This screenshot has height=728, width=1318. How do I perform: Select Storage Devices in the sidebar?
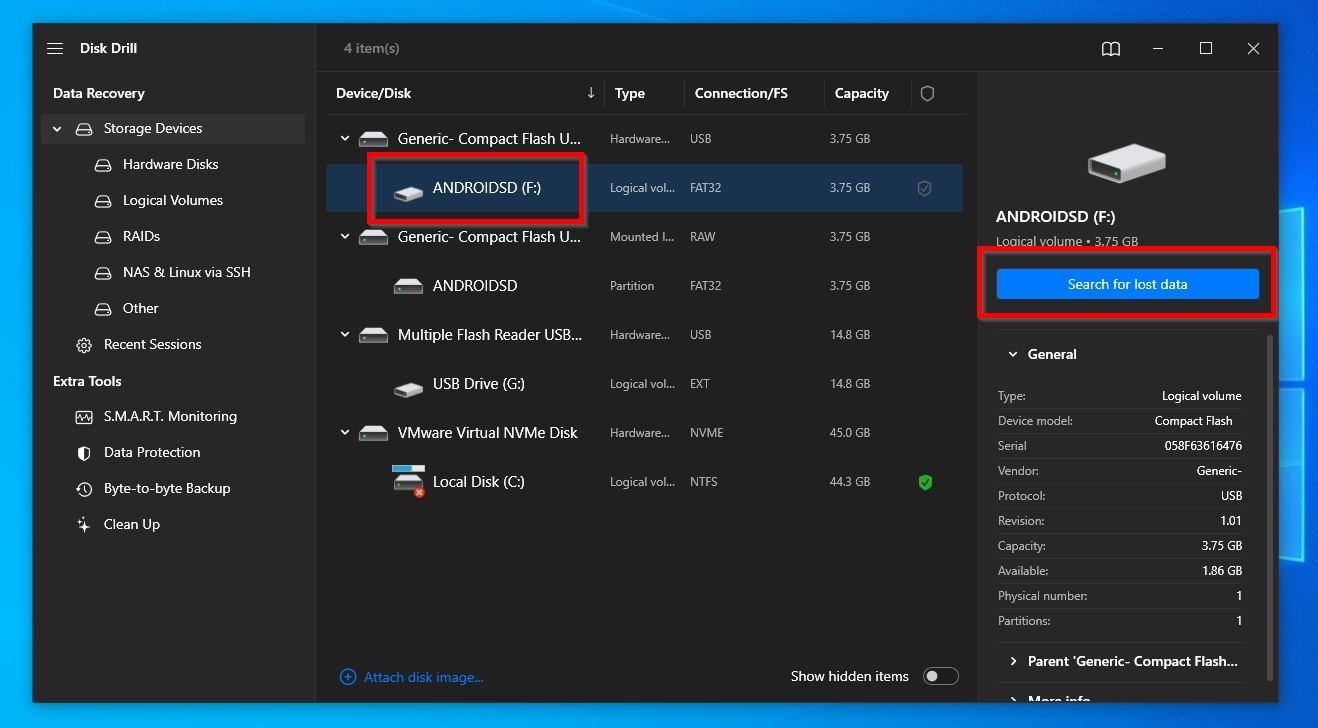coord(173,129)
